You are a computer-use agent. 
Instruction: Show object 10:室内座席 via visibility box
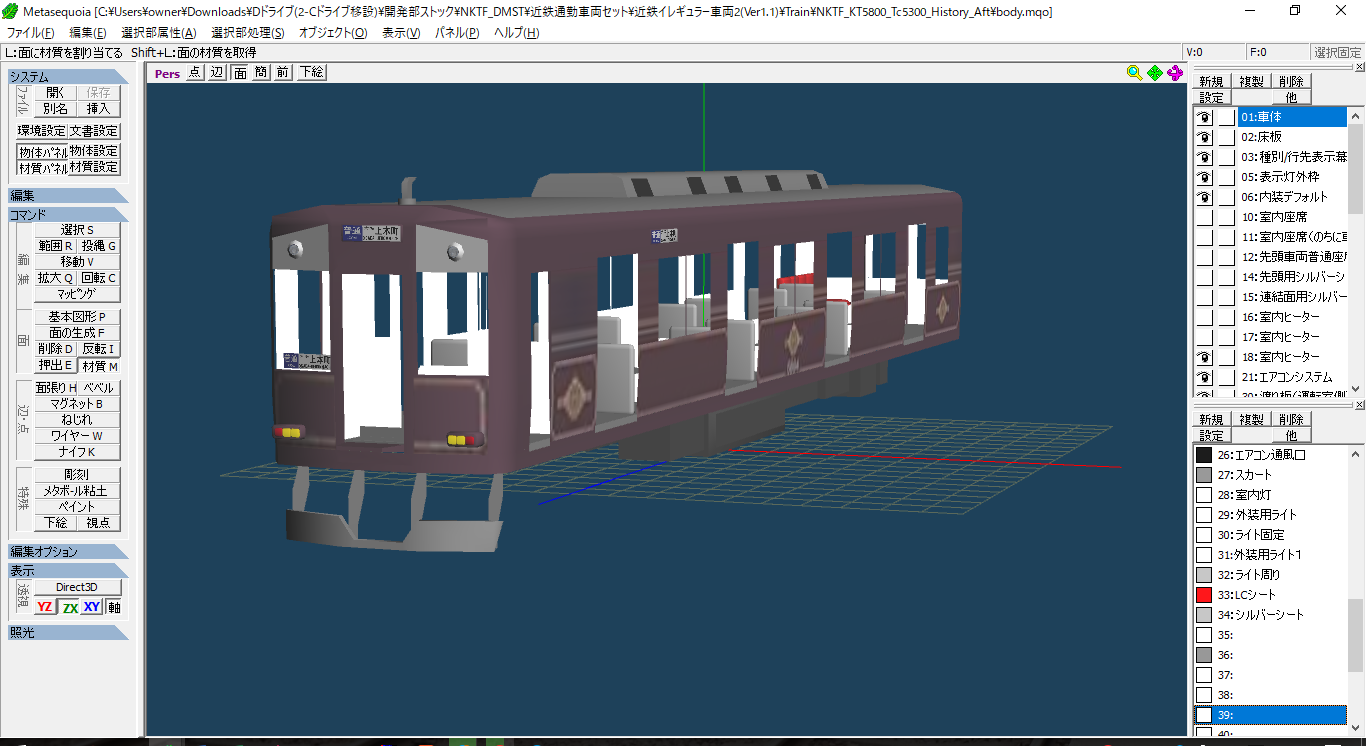point(1204,217)
